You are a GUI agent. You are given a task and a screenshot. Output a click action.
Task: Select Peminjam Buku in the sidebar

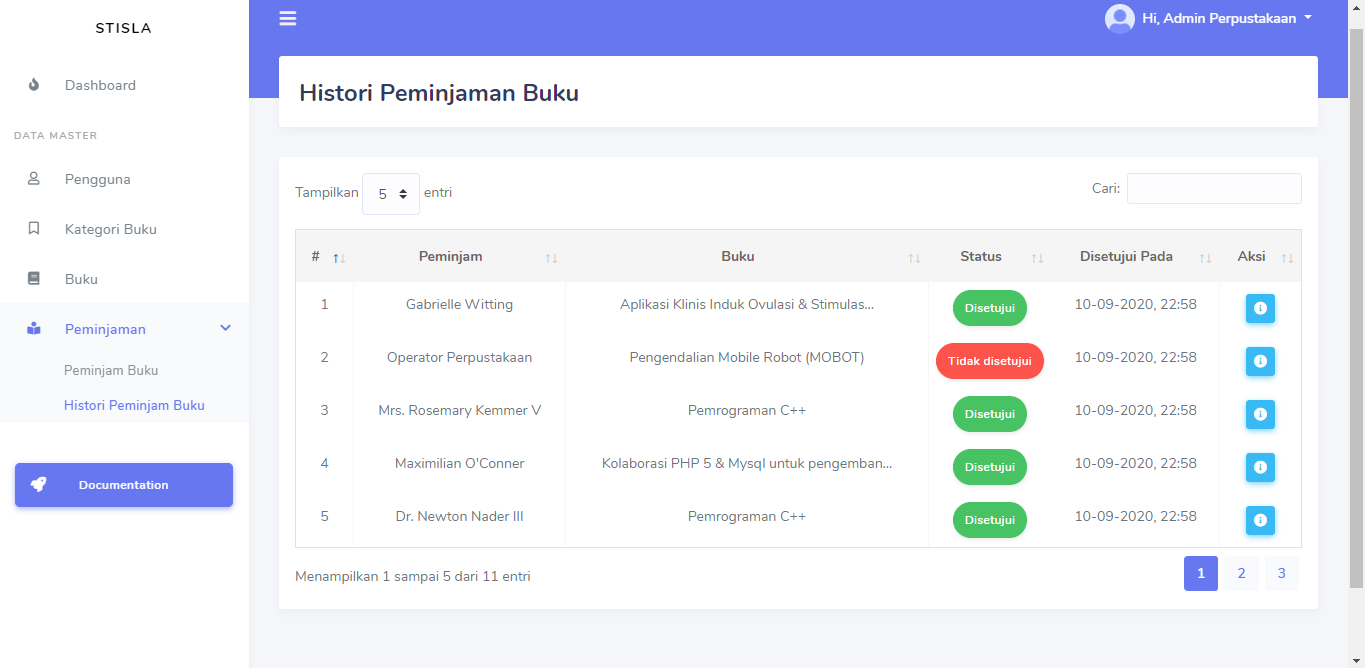coord(111,369)
